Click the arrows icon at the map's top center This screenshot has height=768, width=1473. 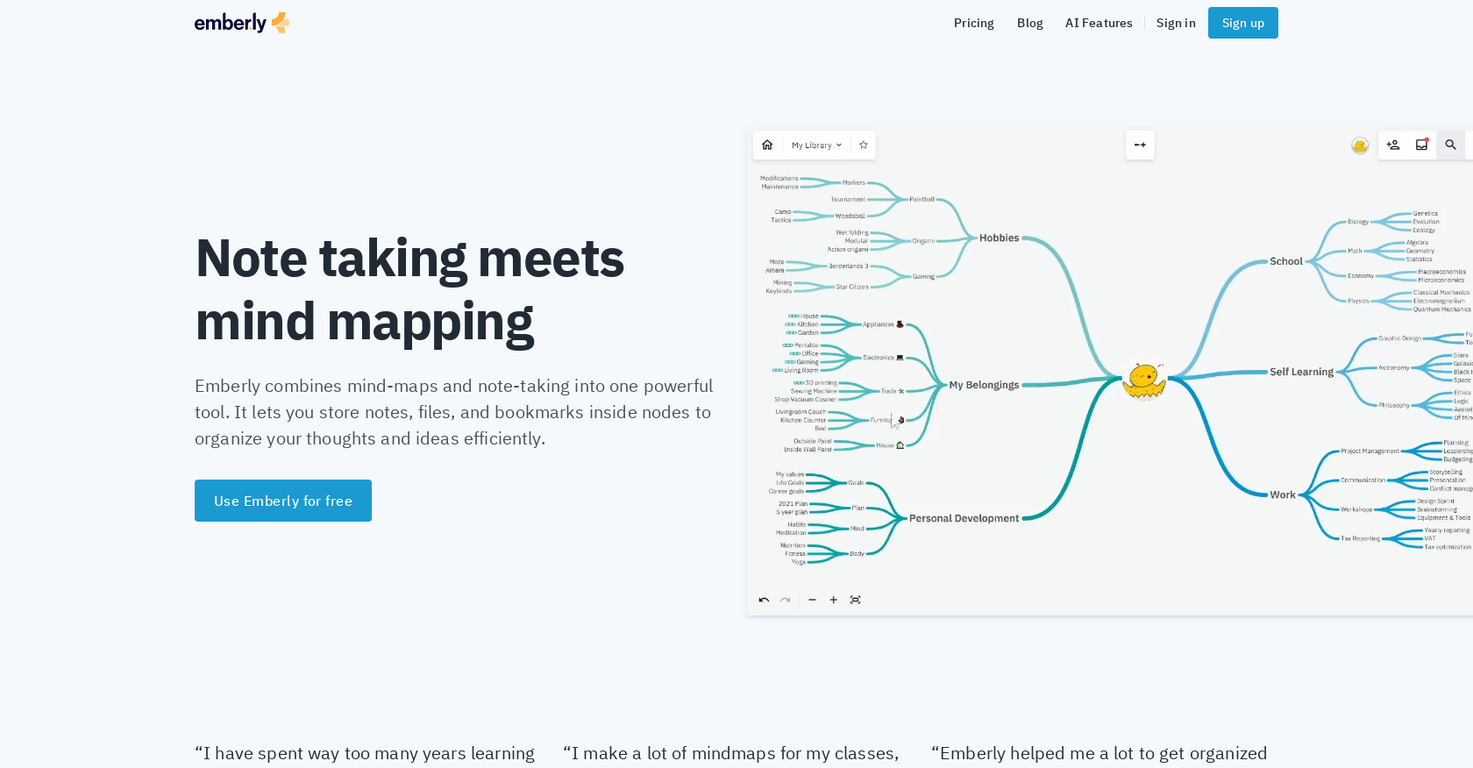tap(1140, 145)
